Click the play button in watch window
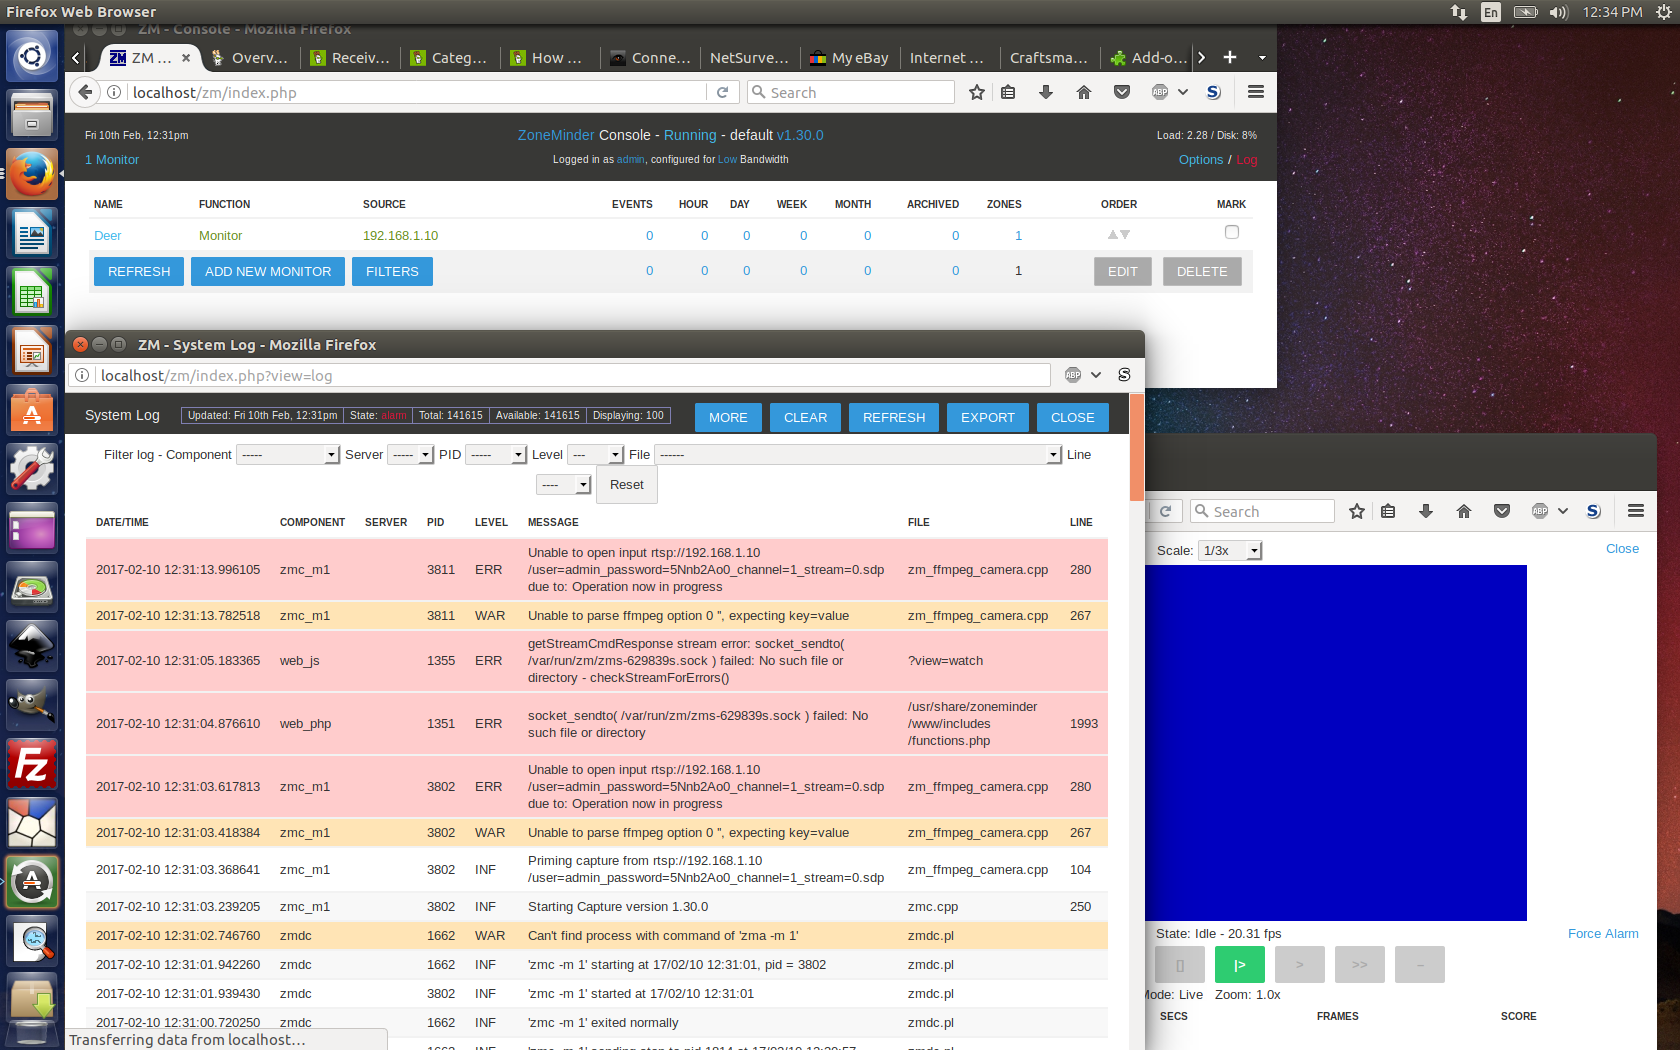This screenshot has height=1050, width=1680. click(x=1240, y=965)
